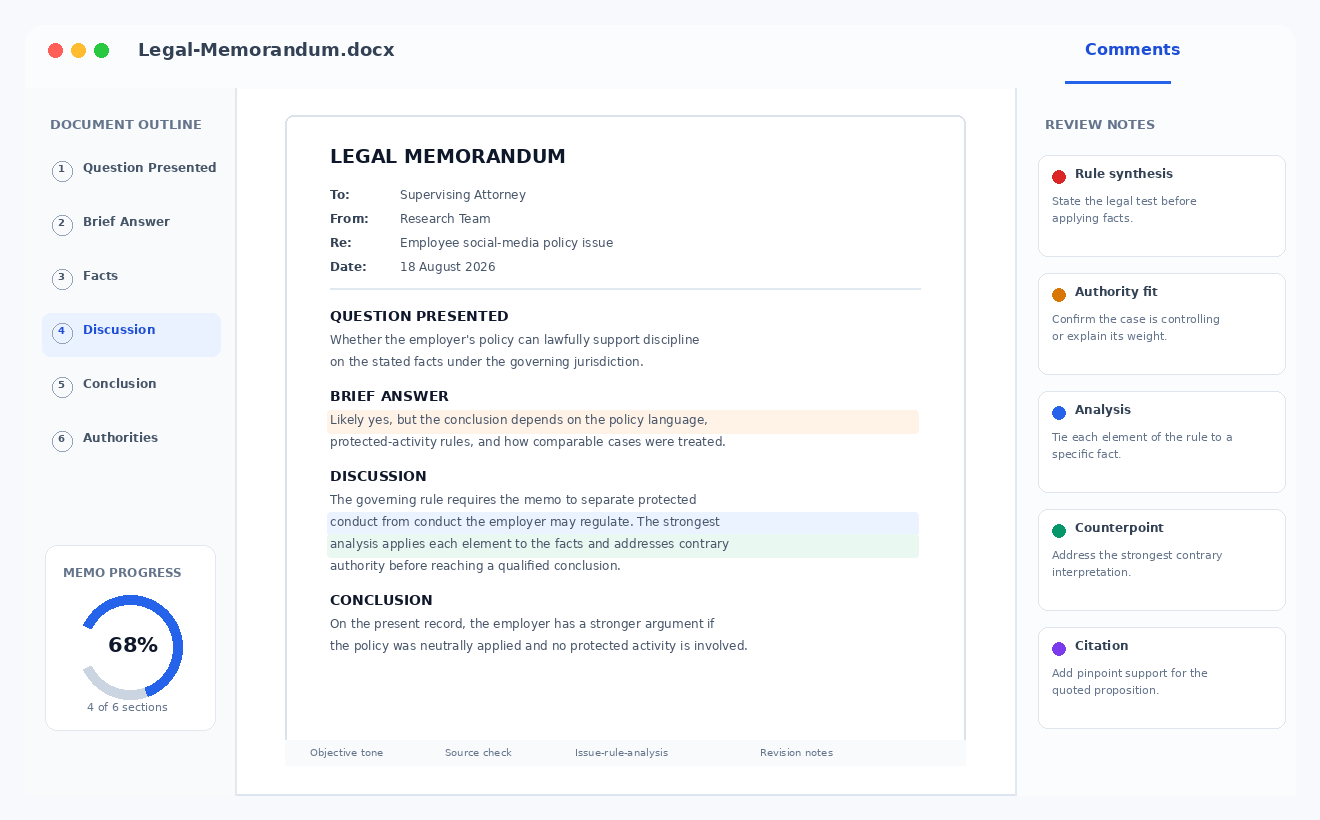Click the number 2 outline circle icon
The width and height of the screenshot is (1320, 820).
[x=62, y=226]
